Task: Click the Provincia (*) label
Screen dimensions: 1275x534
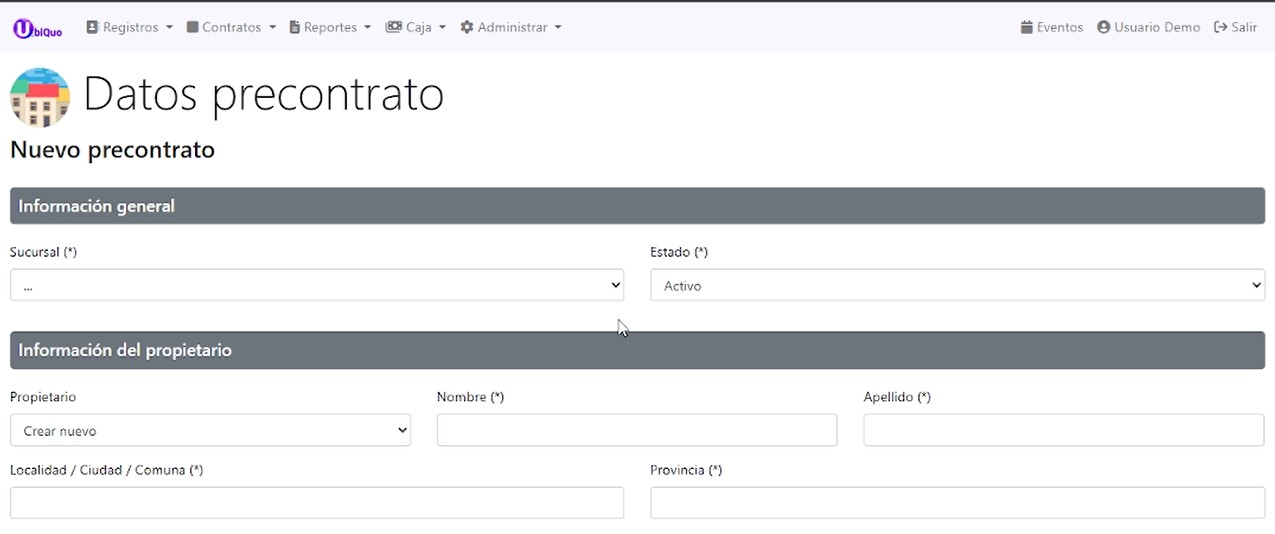Action: 686,470
